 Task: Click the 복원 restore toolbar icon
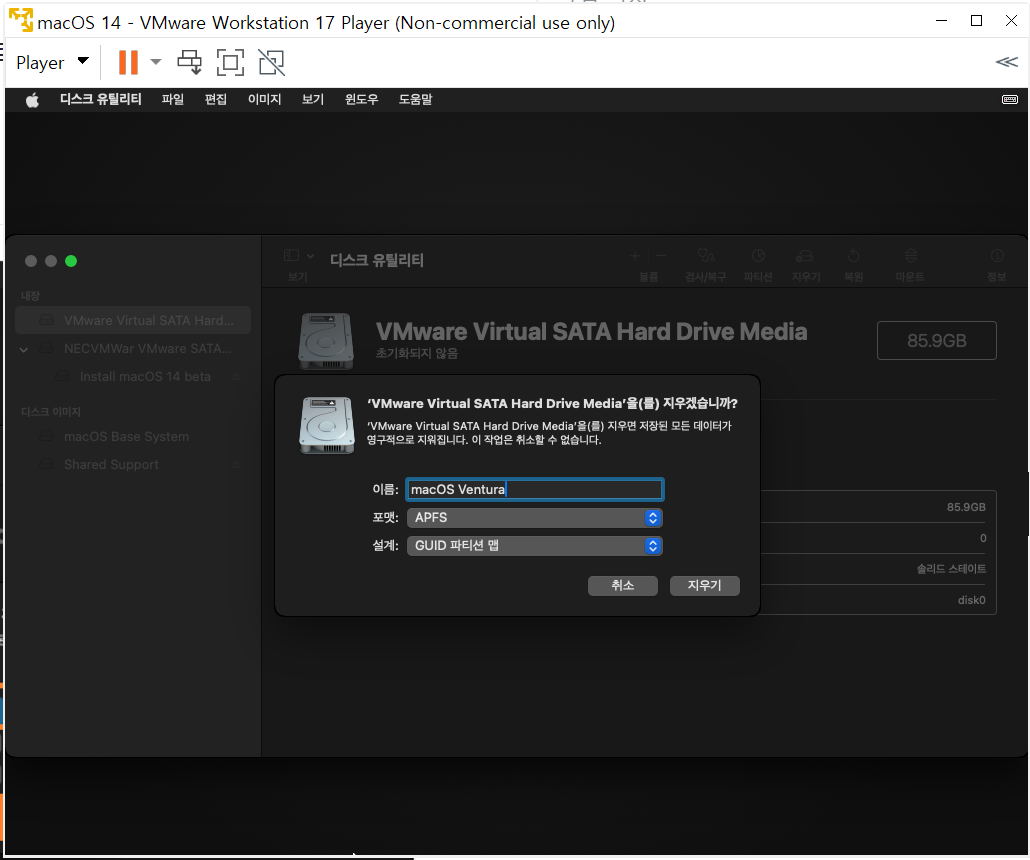[853, 256]
